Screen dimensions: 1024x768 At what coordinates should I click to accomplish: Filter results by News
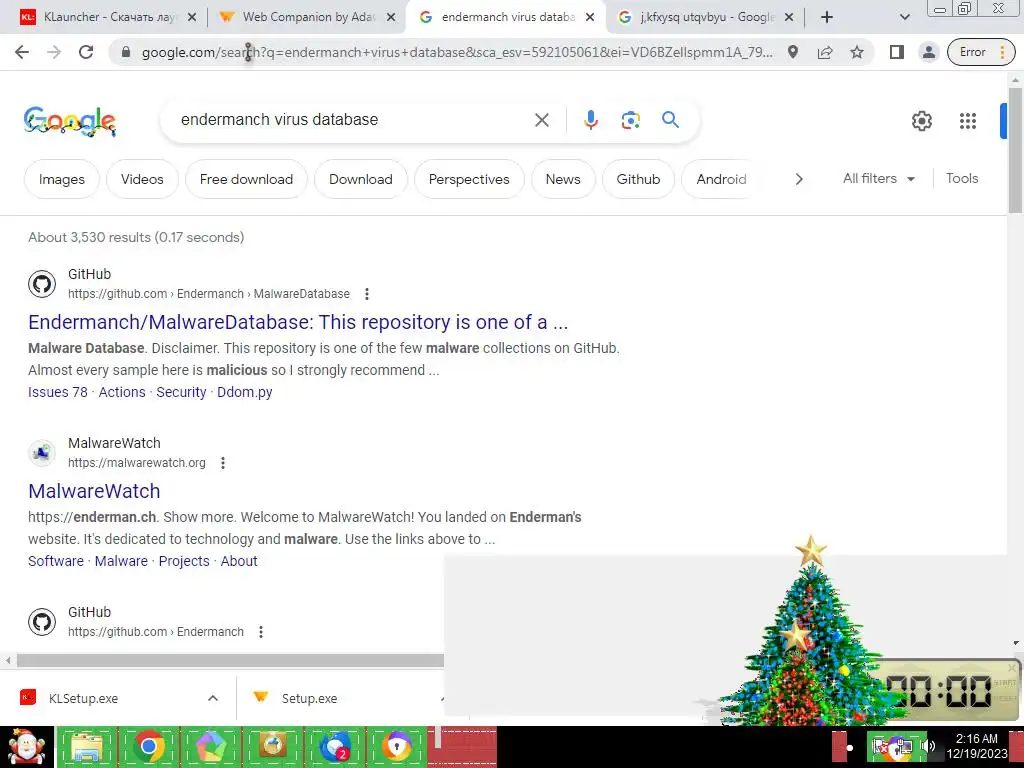click(x=563, y=179)
